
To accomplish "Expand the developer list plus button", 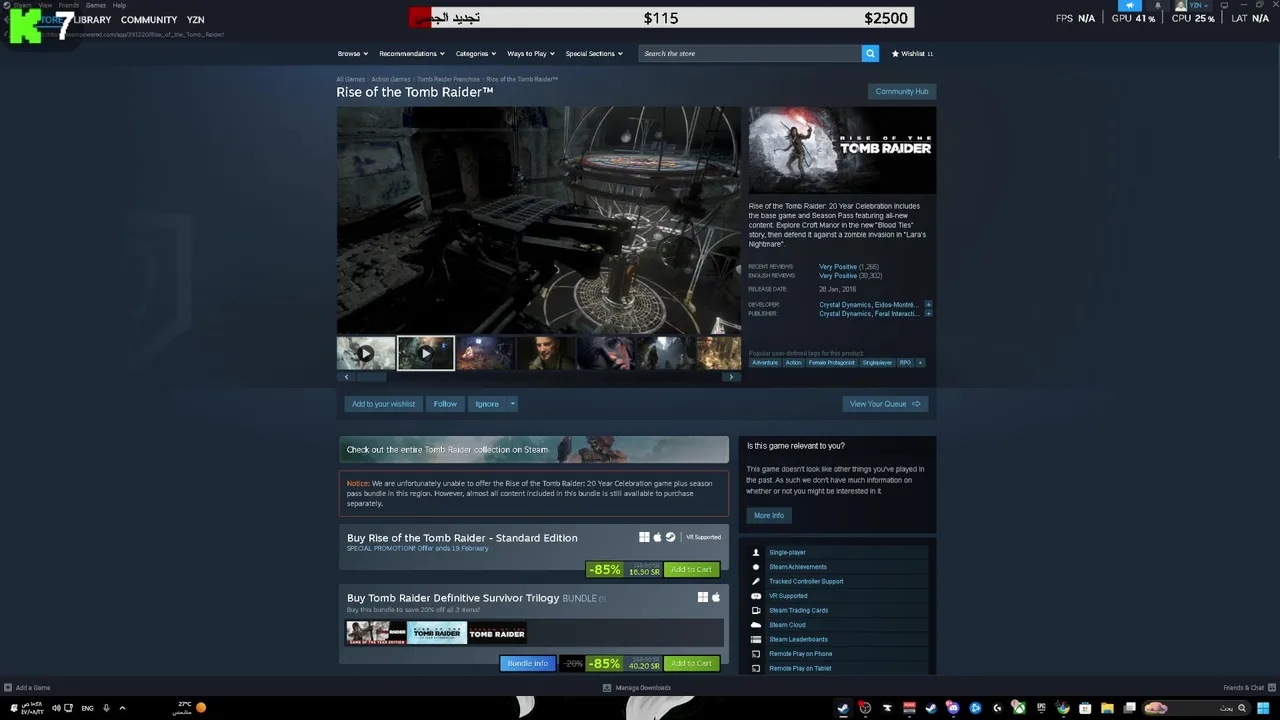I will coord(928,304).
